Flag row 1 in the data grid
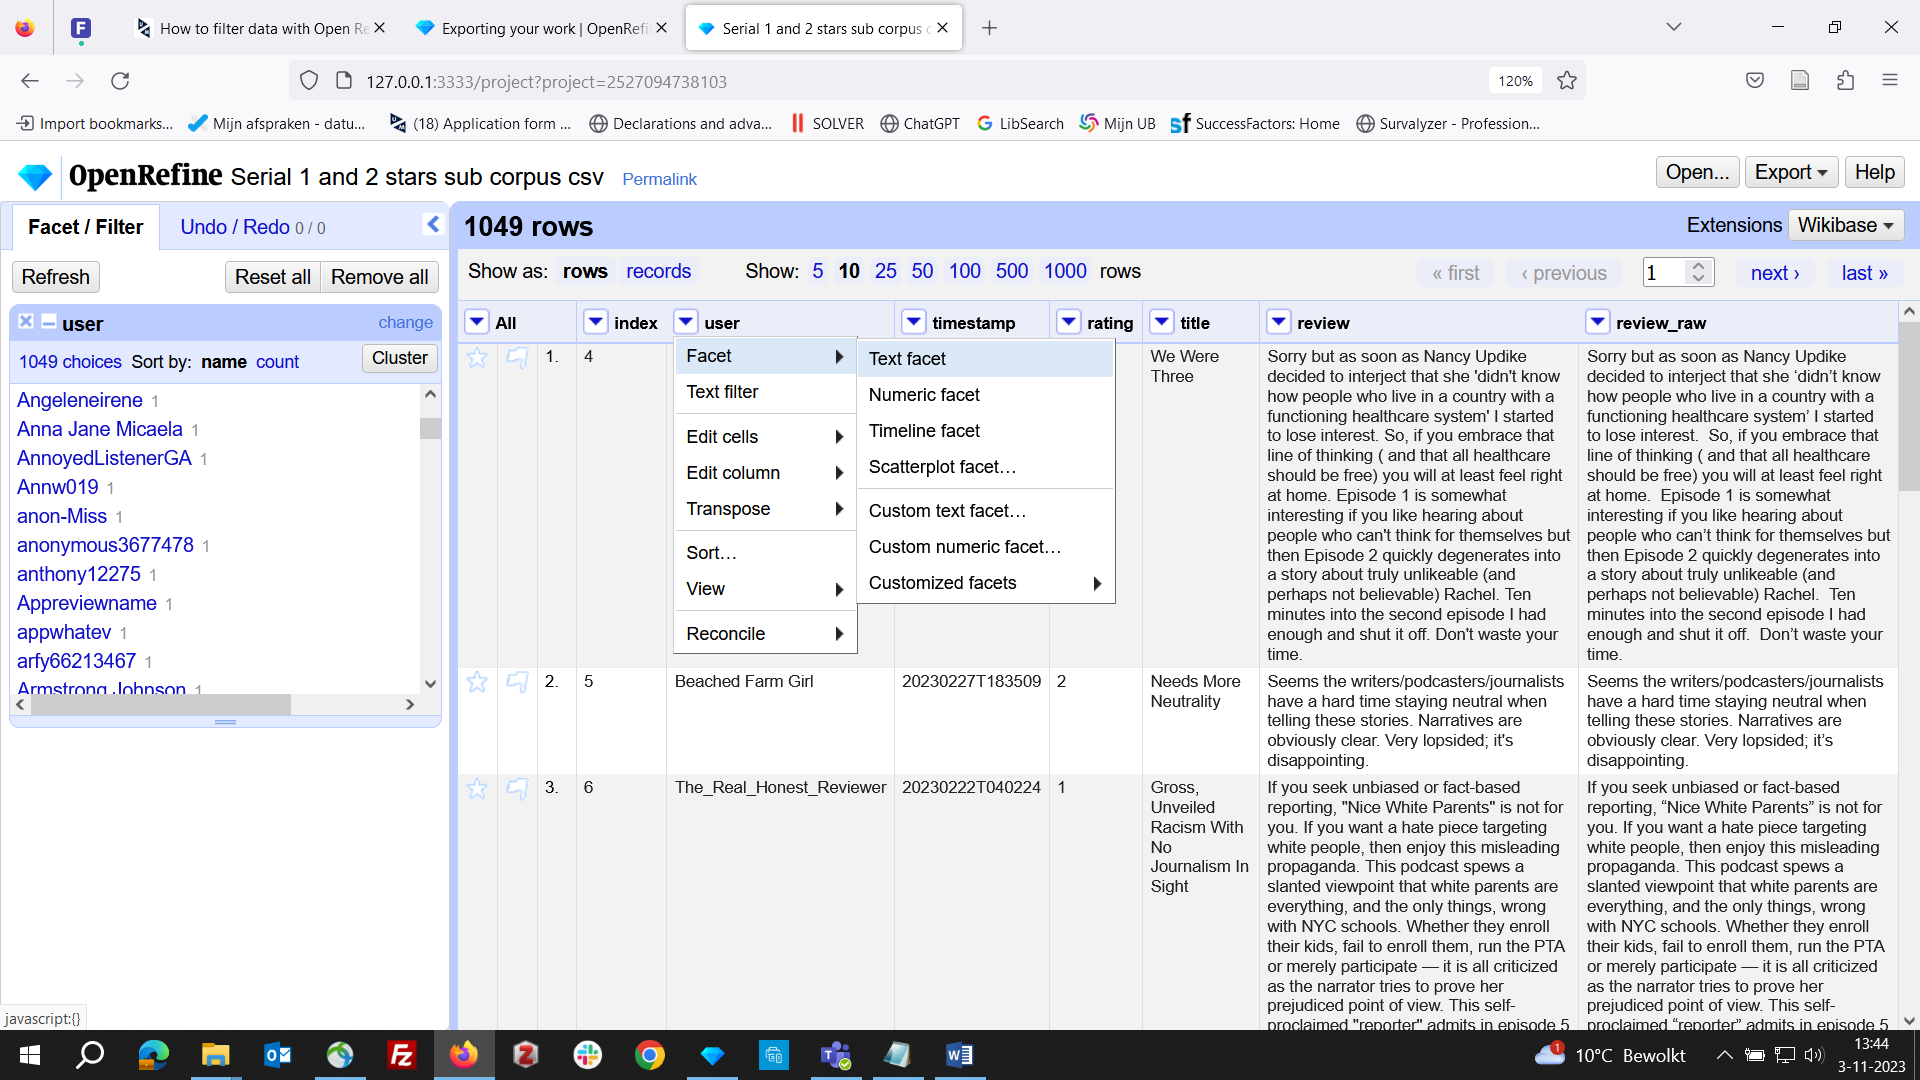The width and height of the screenshot is (1920, 1080). [517, 357]
